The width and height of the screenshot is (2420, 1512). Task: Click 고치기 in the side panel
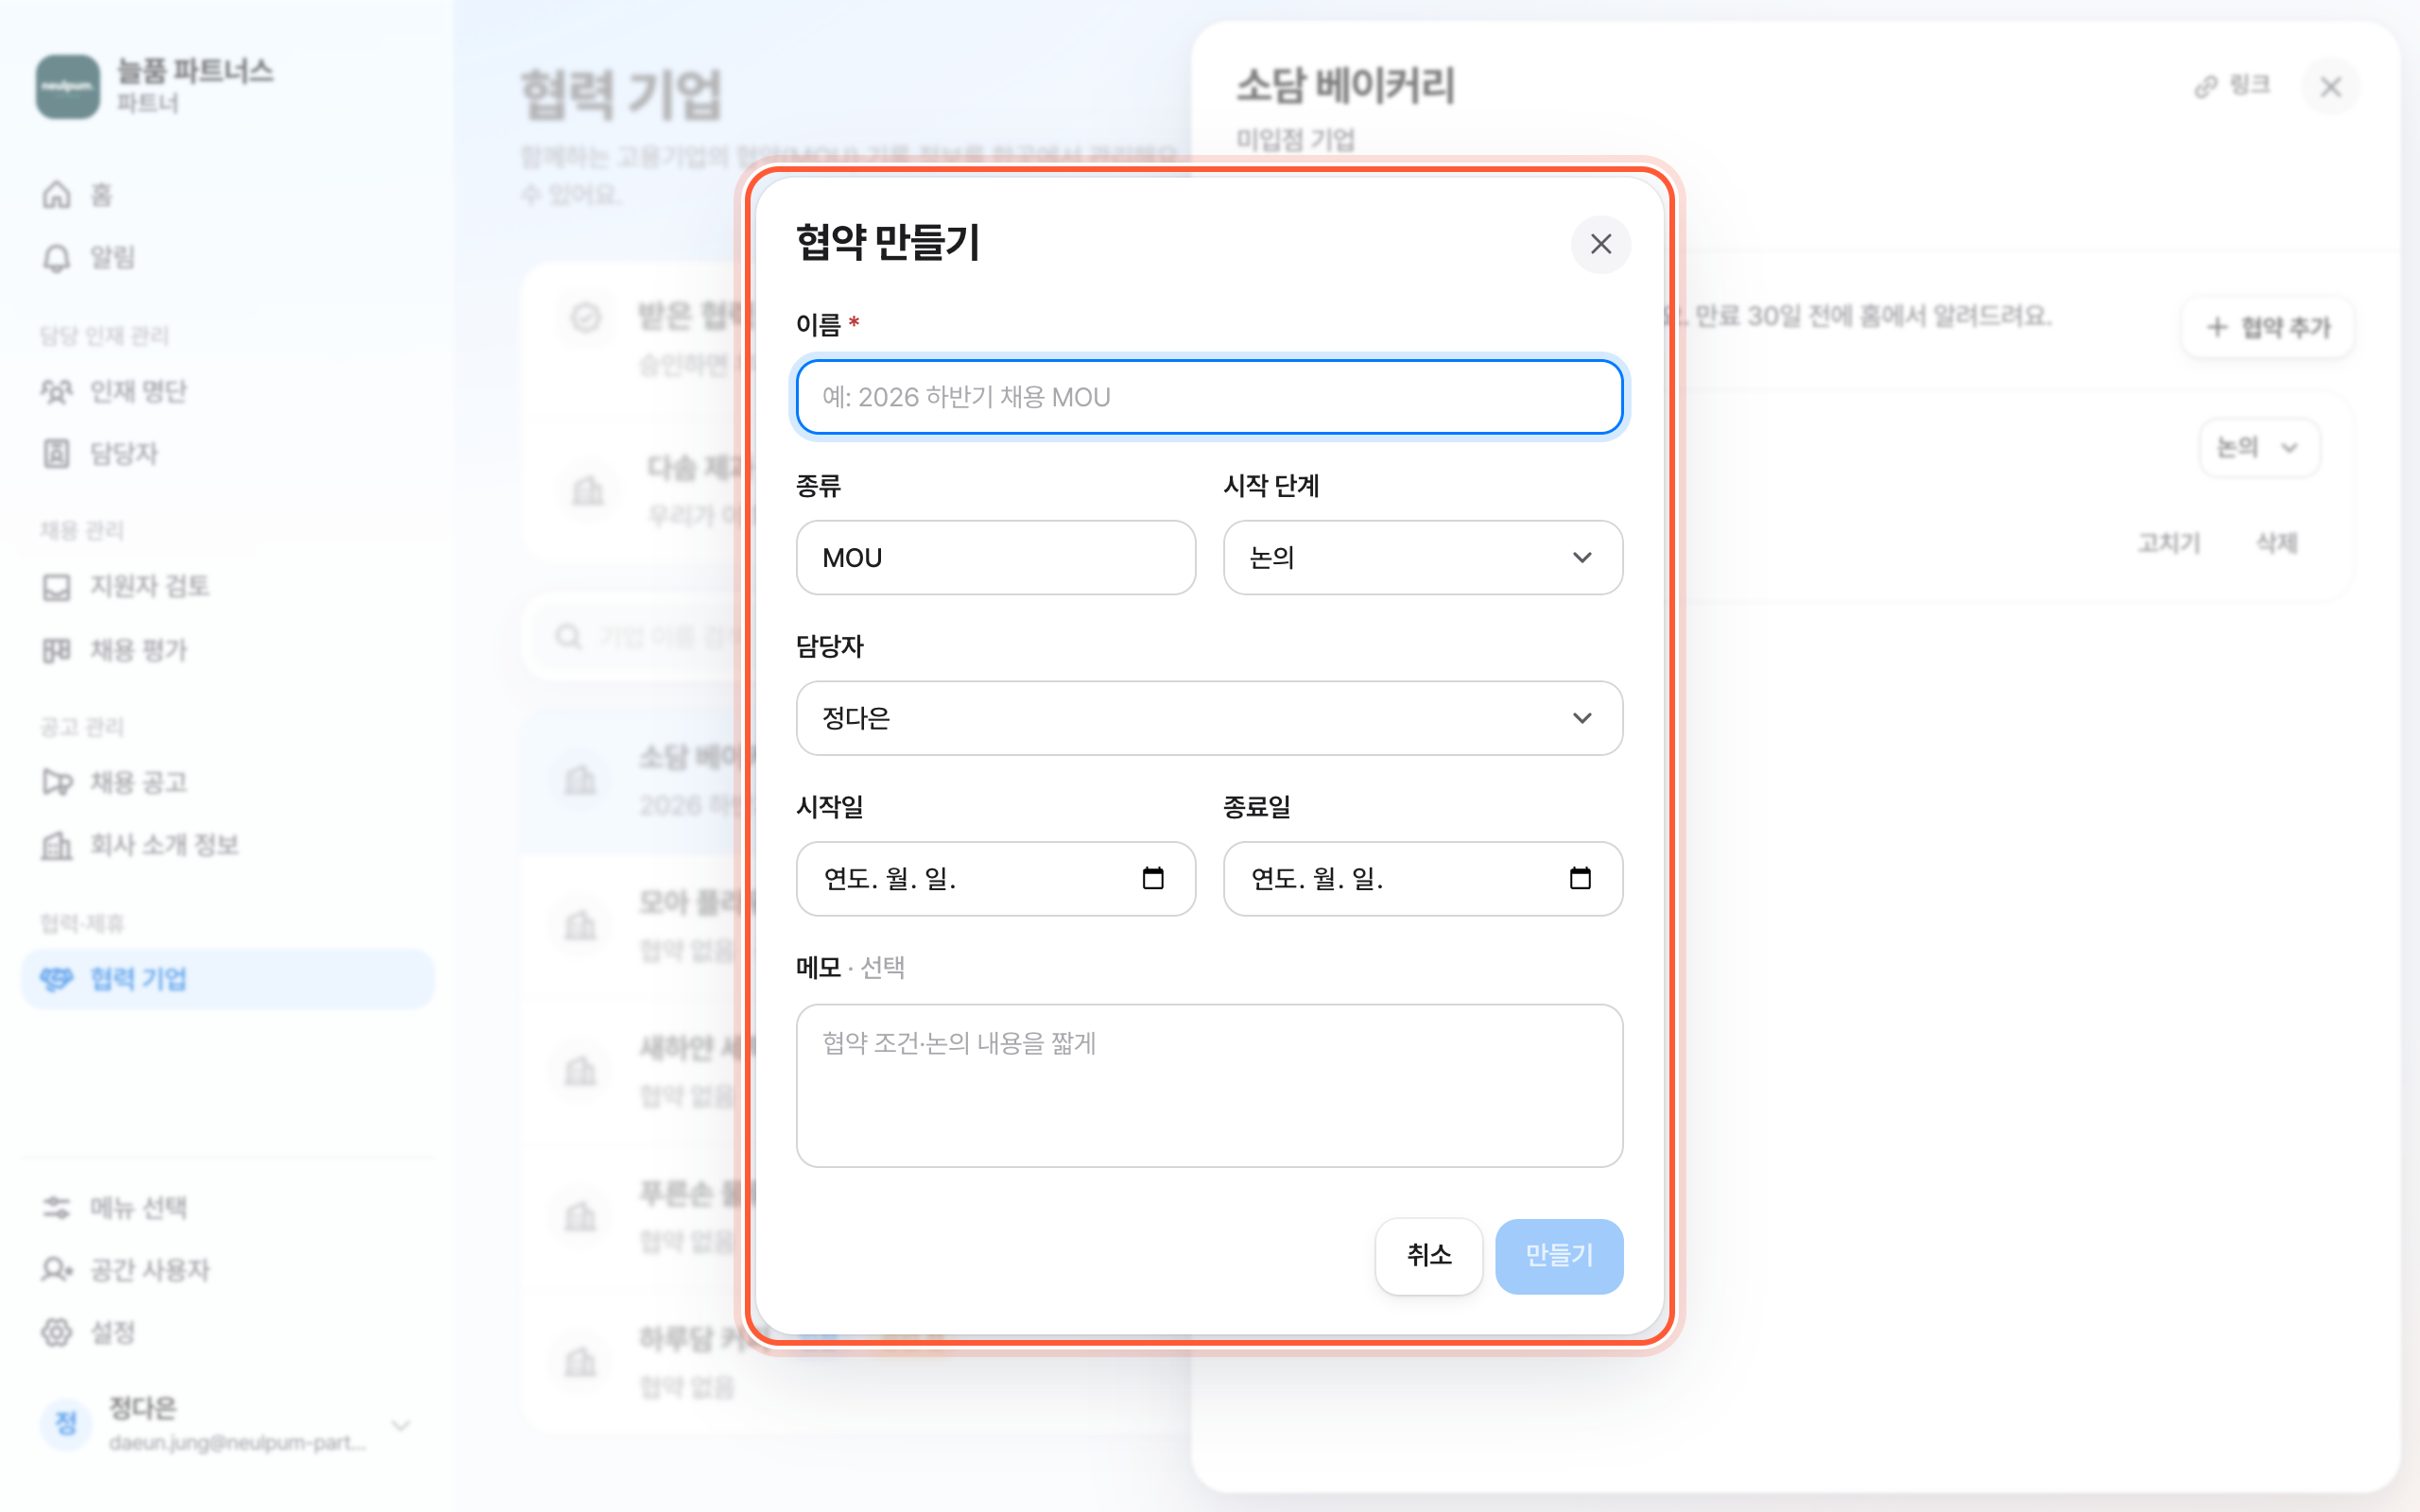2168,543
